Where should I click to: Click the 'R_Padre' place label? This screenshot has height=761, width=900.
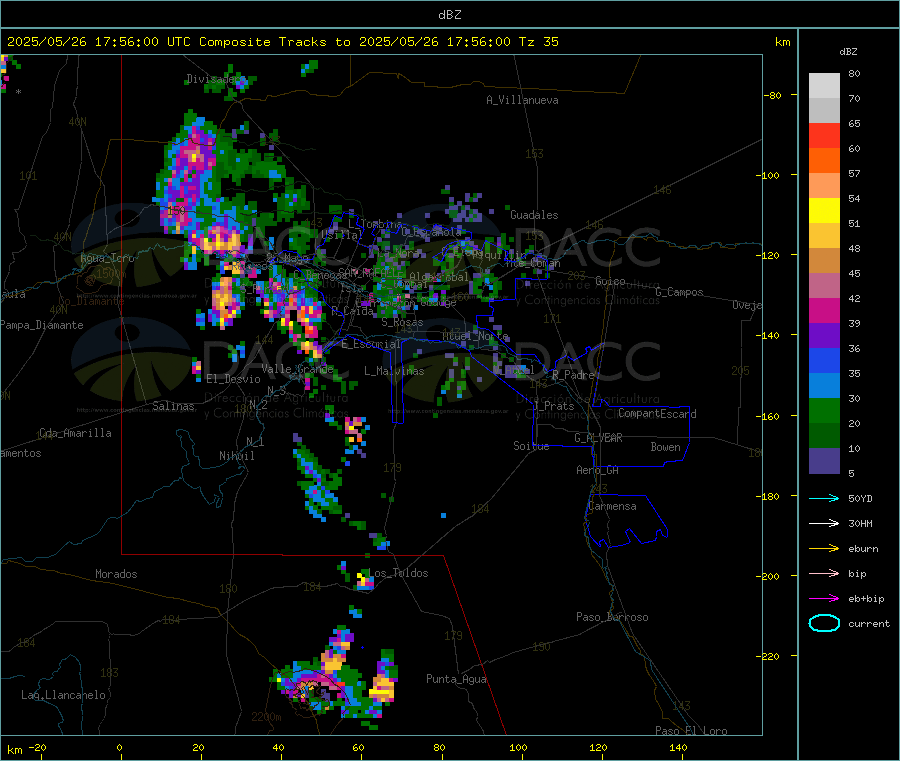(x=573, y=375)
